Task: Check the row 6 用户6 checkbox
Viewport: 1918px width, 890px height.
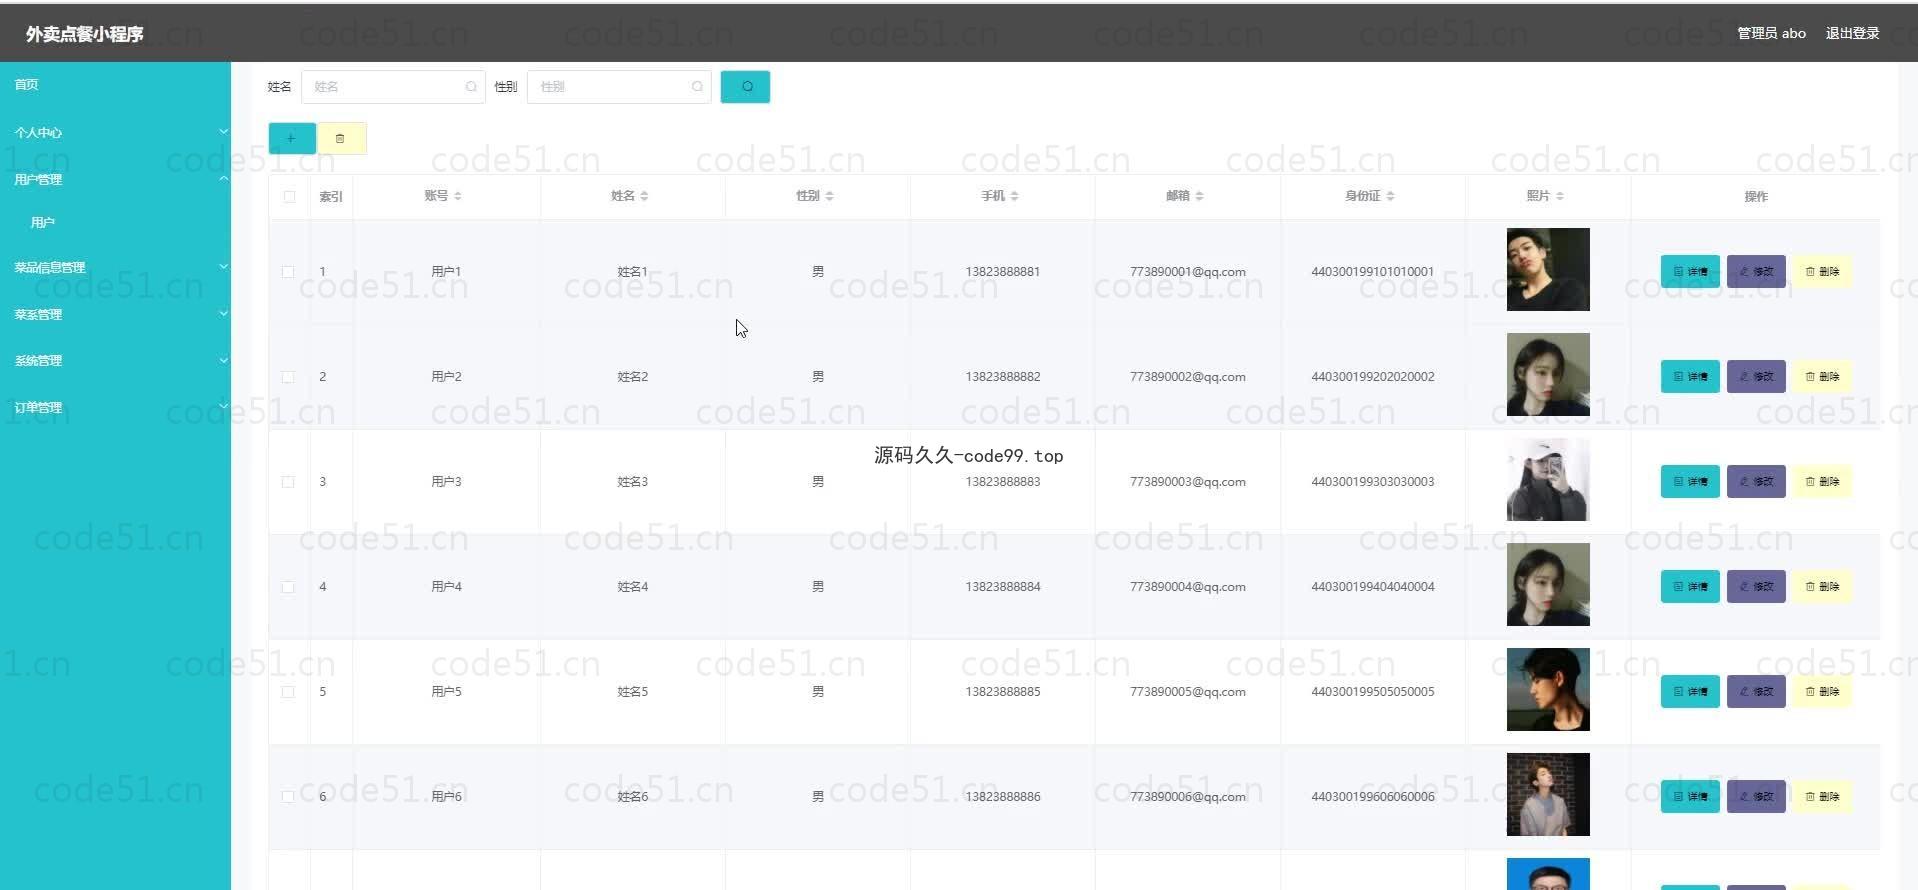Action: coord(288,797)
